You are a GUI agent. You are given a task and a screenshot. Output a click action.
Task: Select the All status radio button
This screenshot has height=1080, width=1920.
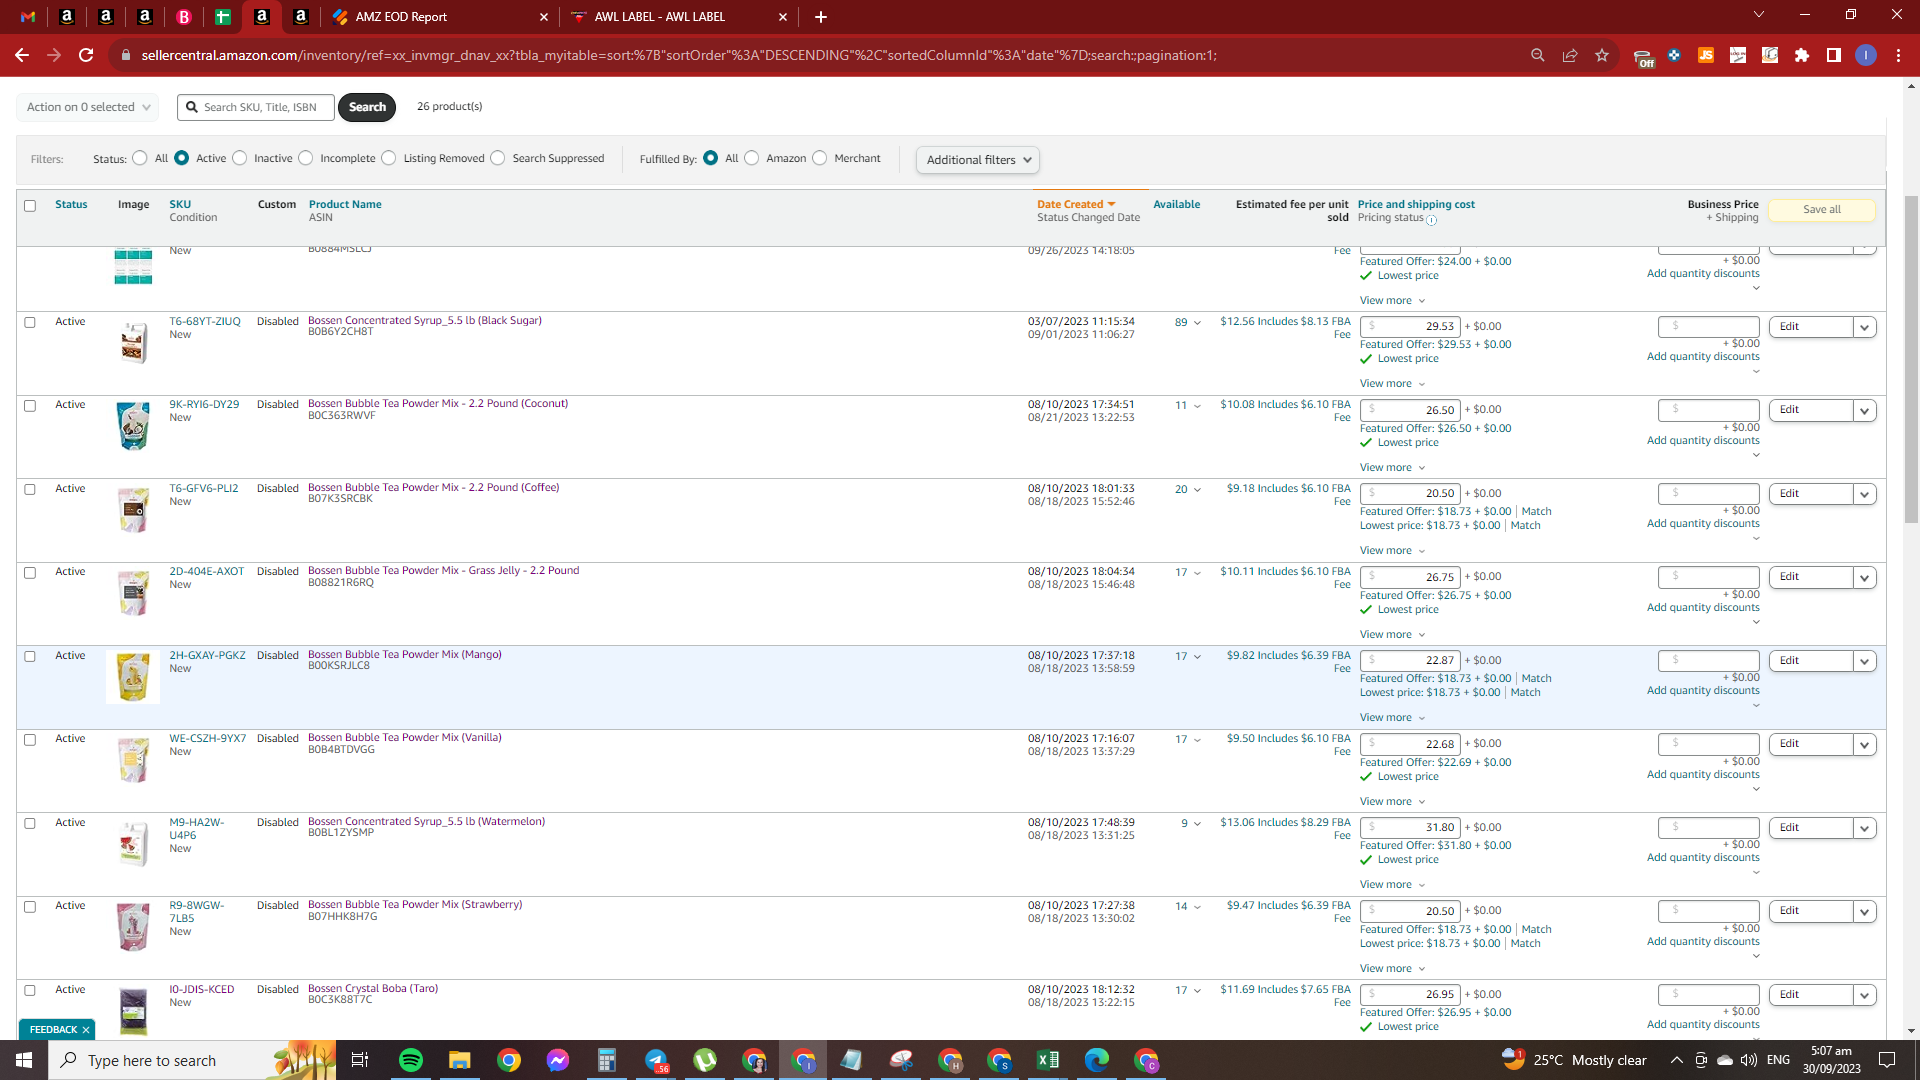tap(140, 158)
